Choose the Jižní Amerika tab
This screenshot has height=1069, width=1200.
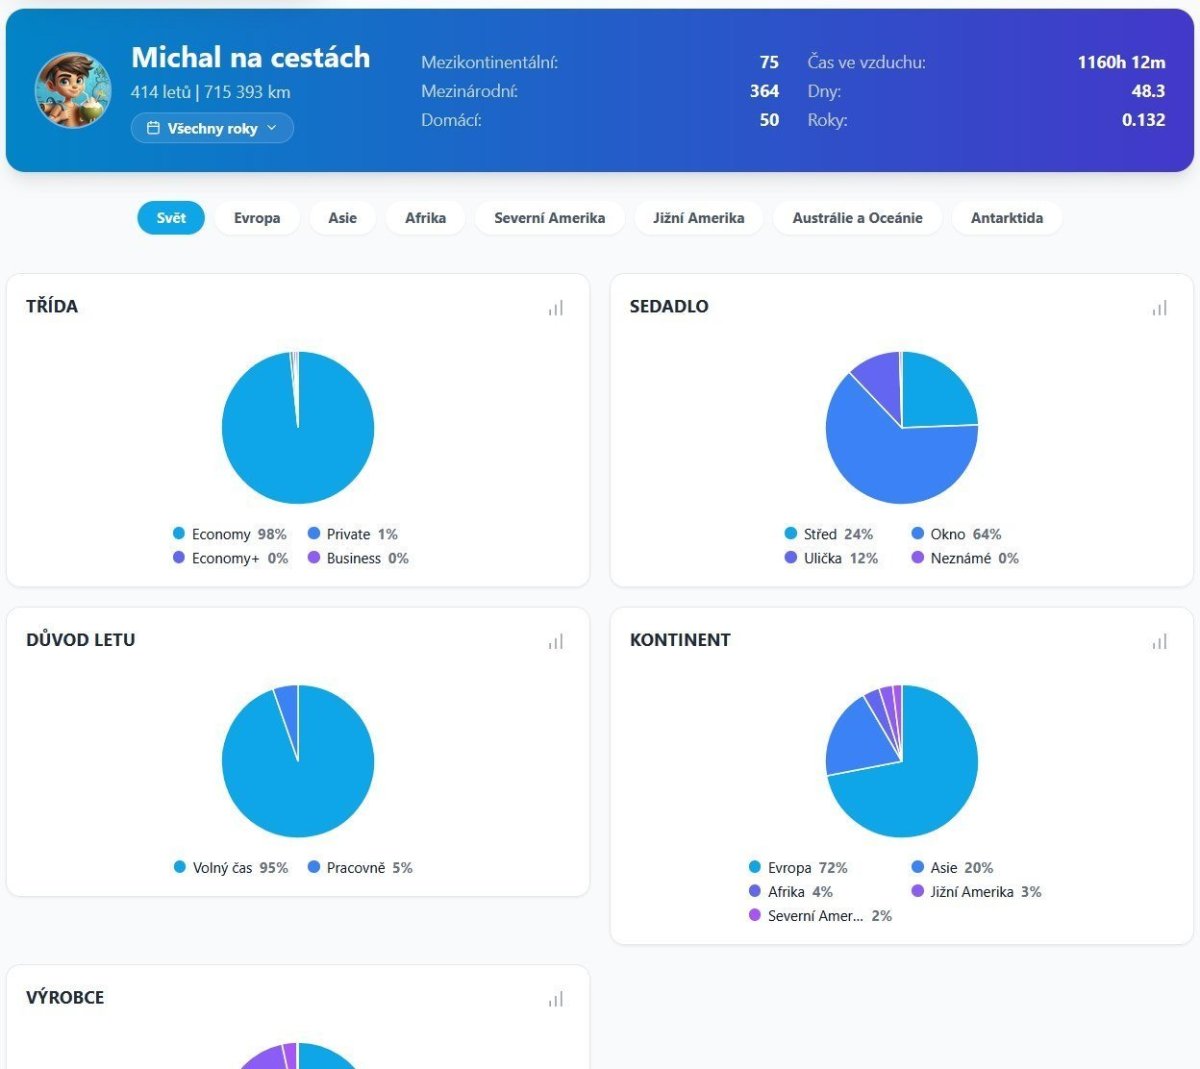[698, 218]
